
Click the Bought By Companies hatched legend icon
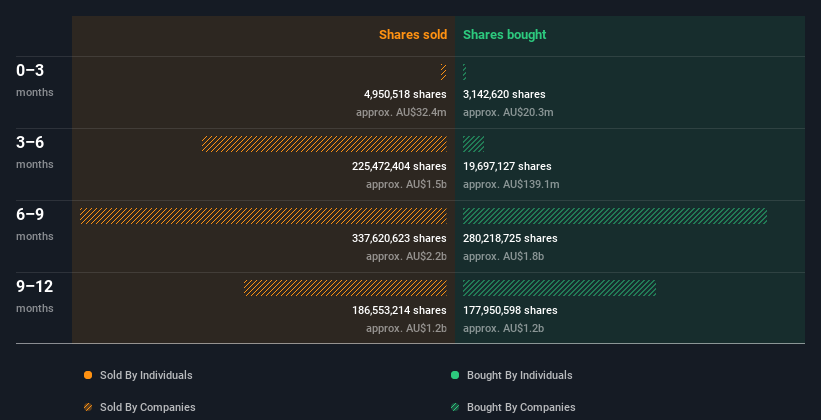coord(455,407)
